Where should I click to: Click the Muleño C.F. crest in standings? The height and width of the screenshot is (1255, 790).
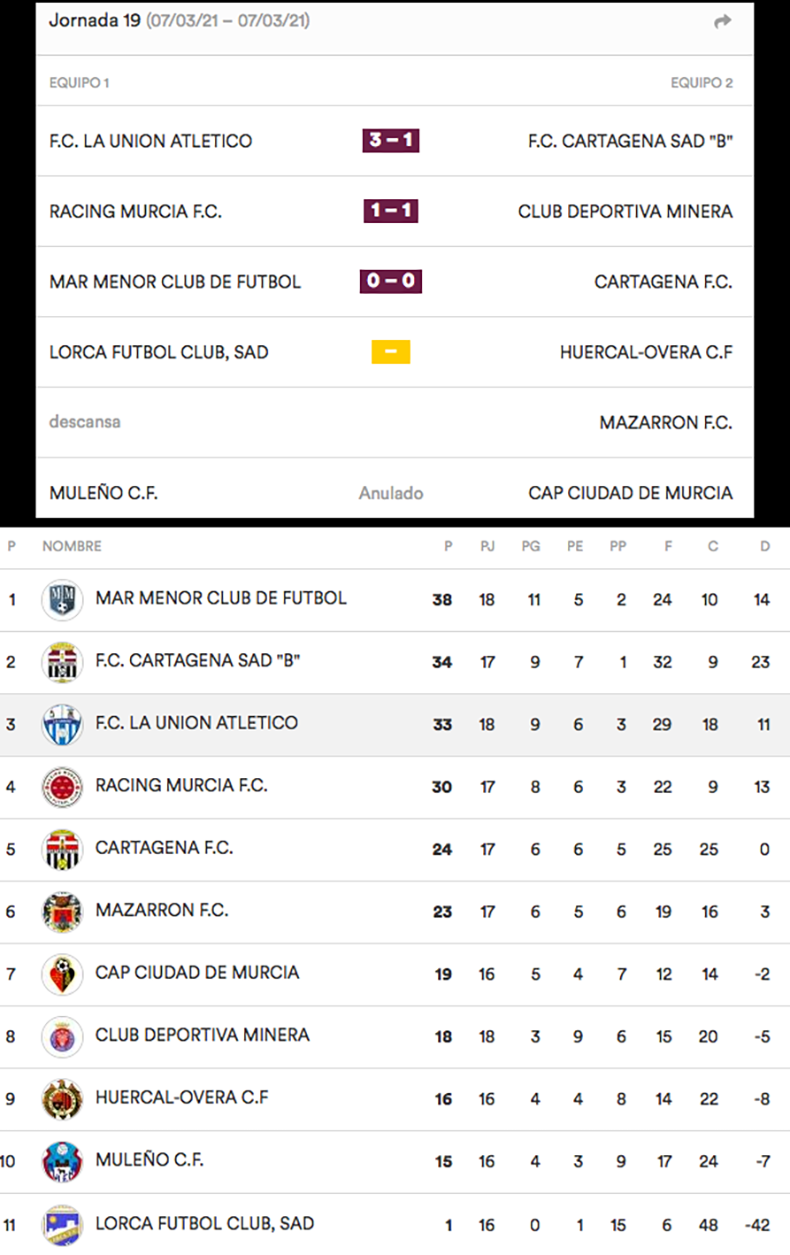point(61,1161)
